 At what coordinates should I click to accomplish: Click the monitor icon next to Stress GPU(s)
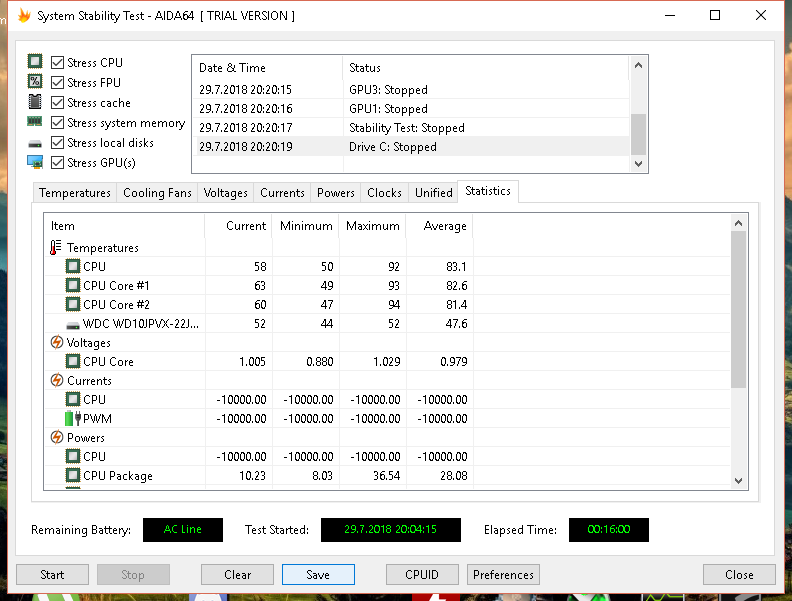(x=35, y=163)
